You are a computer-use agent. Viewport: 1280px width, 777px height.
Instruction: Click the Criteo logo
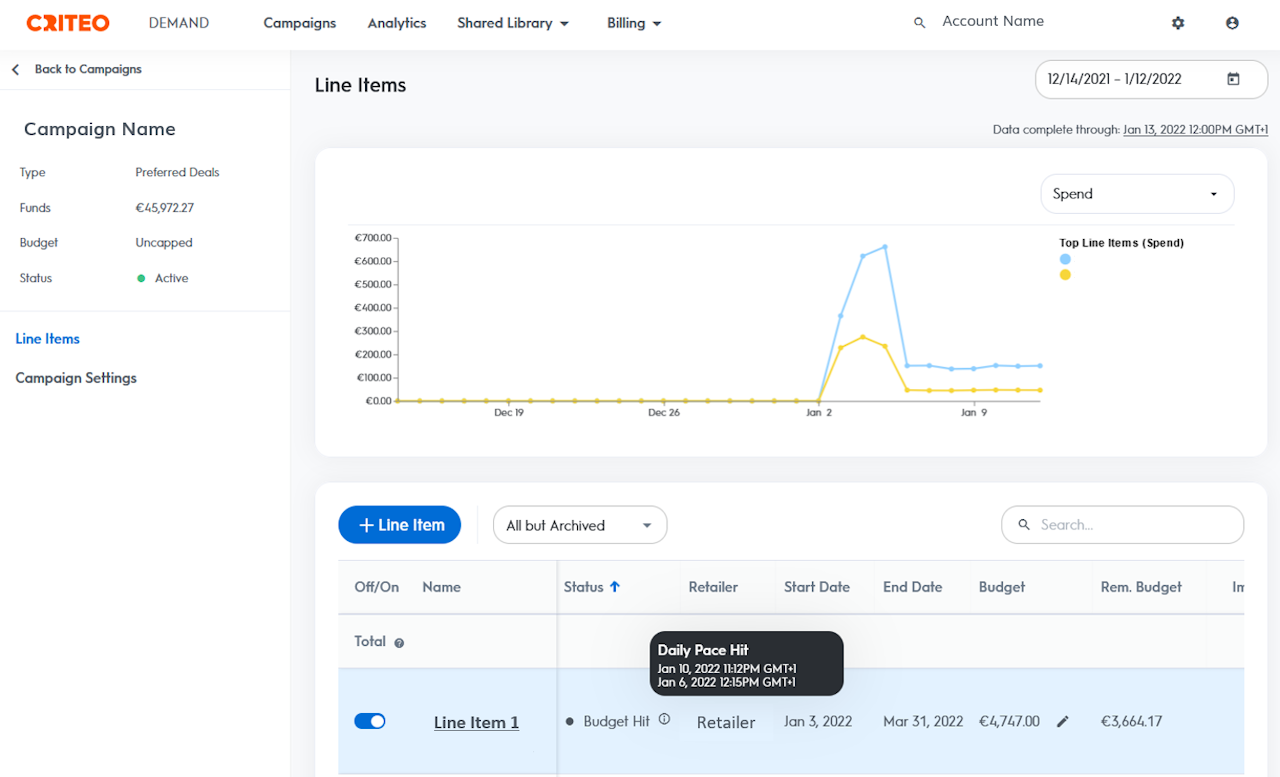[x=68, y=23]
